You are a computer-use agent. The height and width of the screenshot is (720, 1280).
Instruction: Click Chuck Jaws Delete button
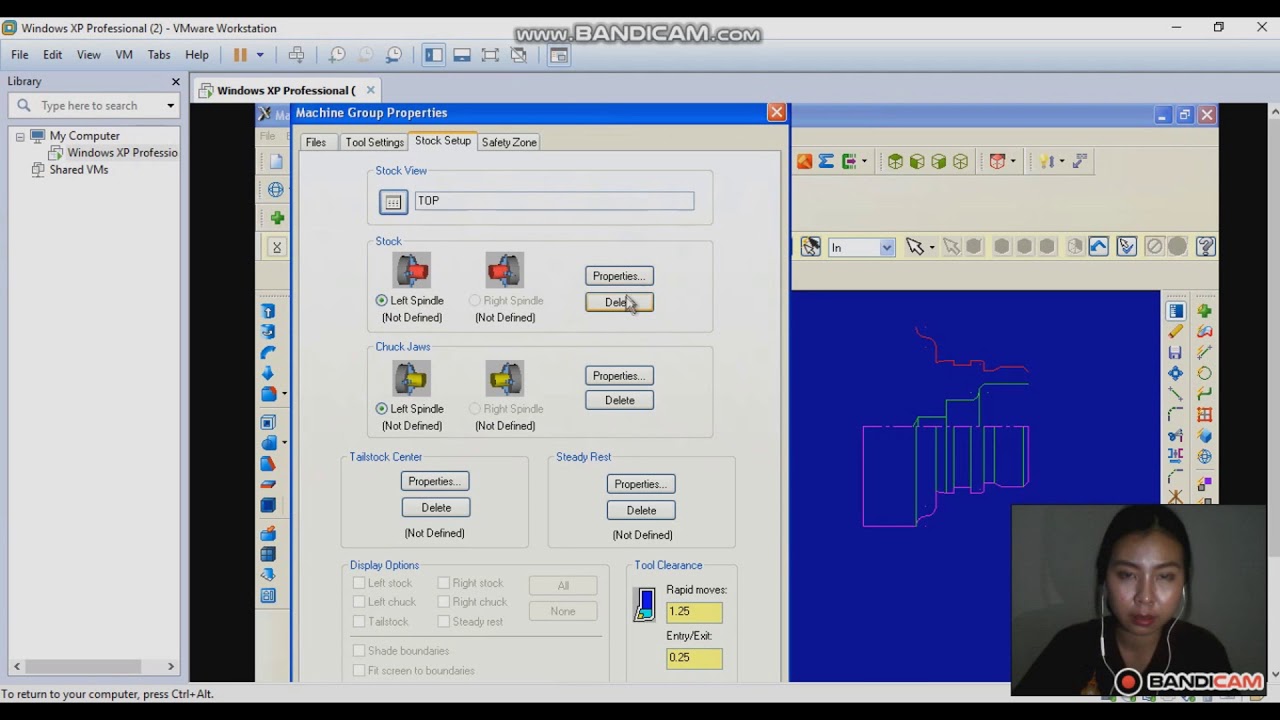click(619, 400)
